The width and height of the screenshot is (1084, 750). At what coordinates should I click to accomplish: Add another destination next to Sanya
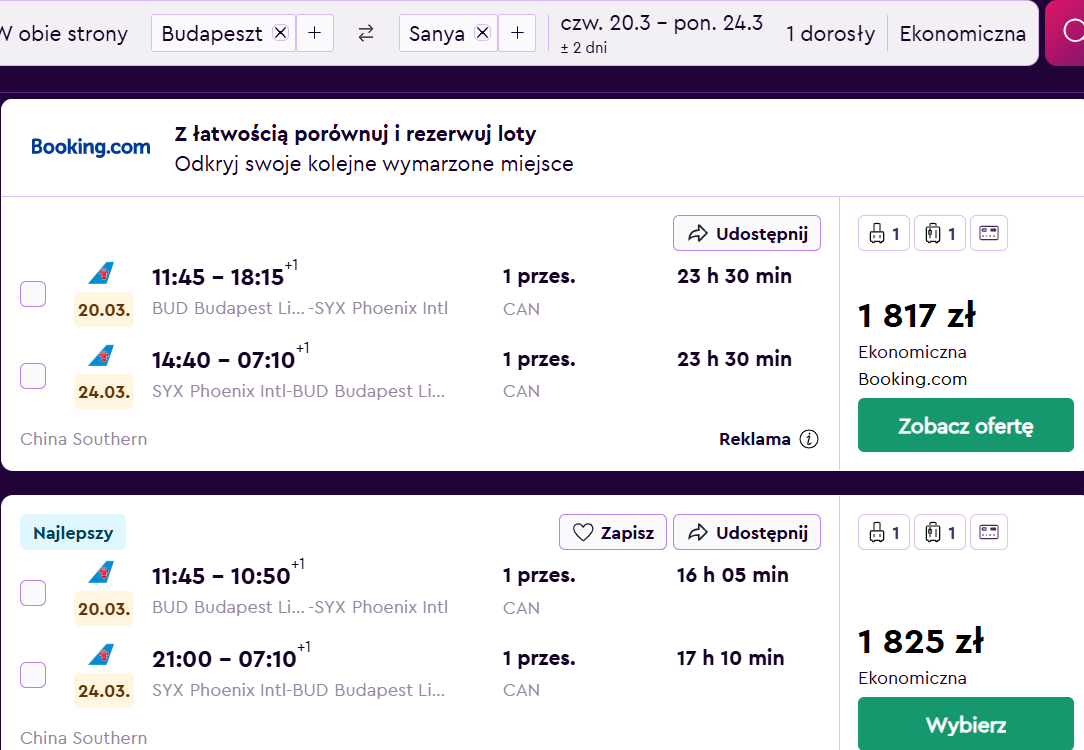pyautogui.click(x=517, y=33)
